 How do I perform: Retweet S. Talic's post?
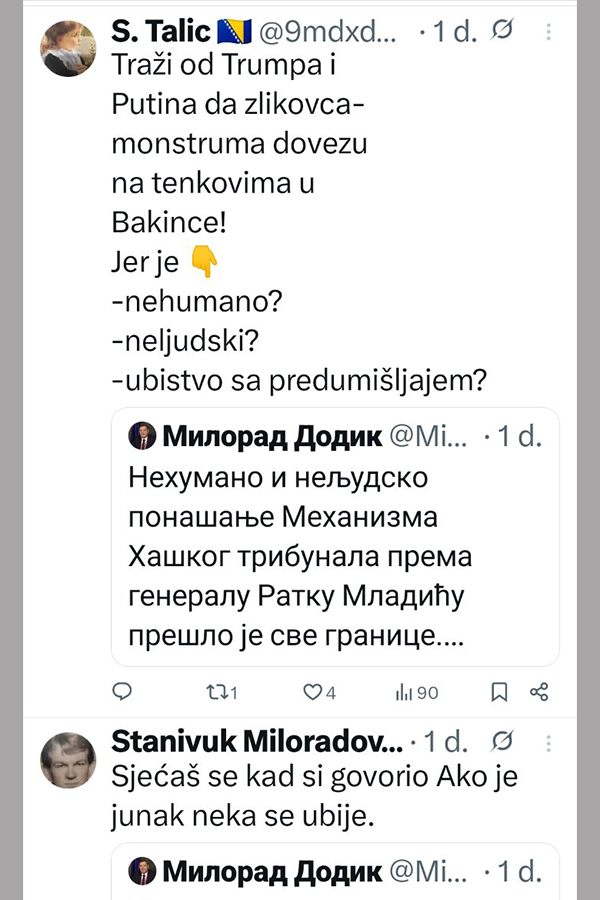click(218, 691)
